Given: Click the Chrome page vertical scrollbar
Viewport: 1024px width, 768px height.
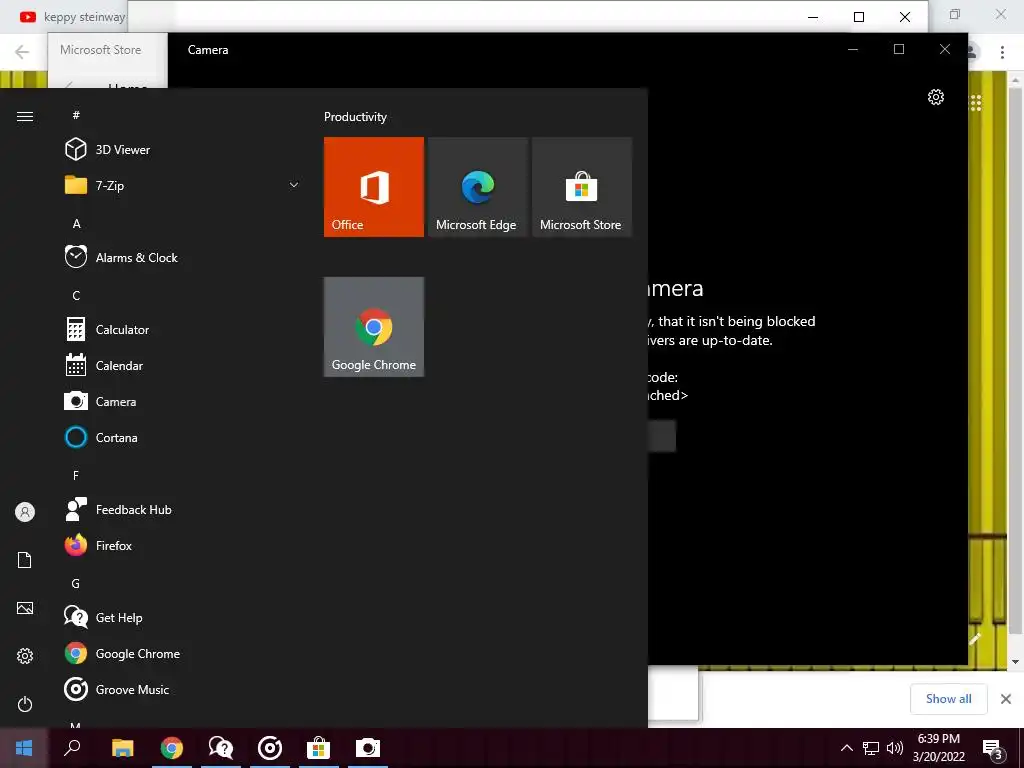Looking at the screenshot, I should pyautogui.click(x=1015, y=359).
